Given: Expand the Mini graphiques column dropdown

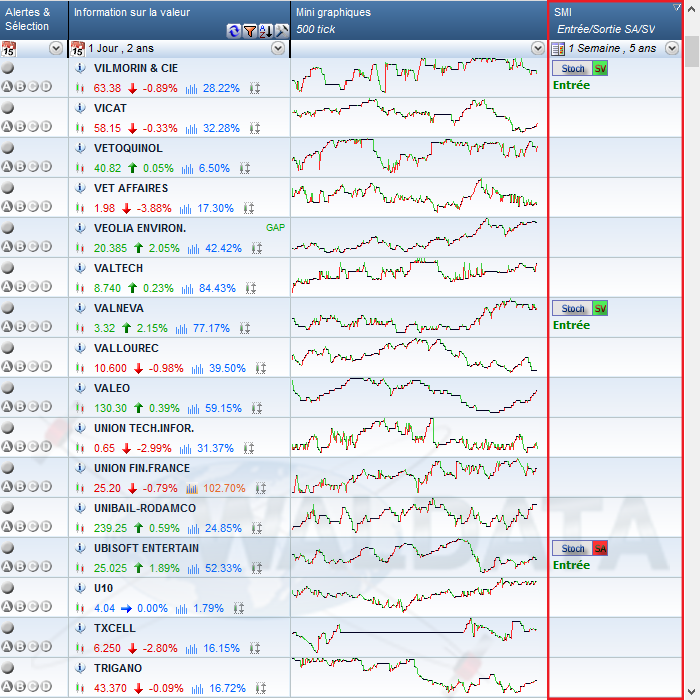Looking at the screenshot, I should 538,48.
